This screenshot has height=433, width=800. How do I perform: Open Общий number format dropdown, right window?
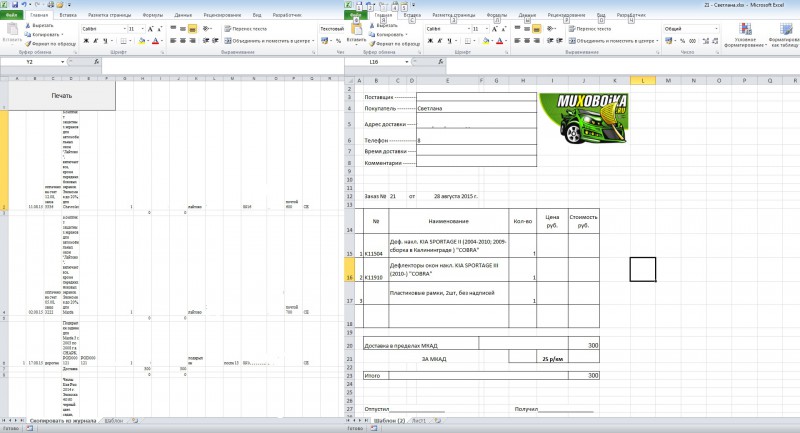(x=716, y=29)
